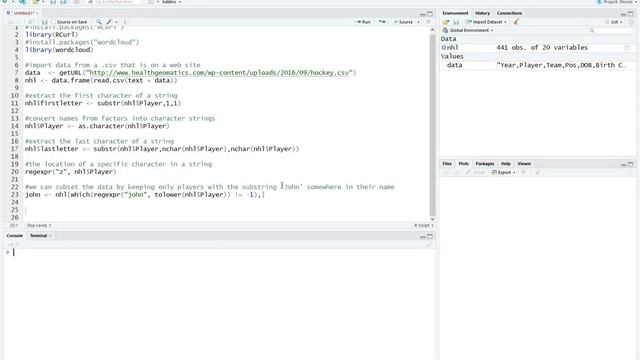Maximize the Console pane
Image resolution: width=640 pixels, height=360 pixels.
click(x=430, y=237)
